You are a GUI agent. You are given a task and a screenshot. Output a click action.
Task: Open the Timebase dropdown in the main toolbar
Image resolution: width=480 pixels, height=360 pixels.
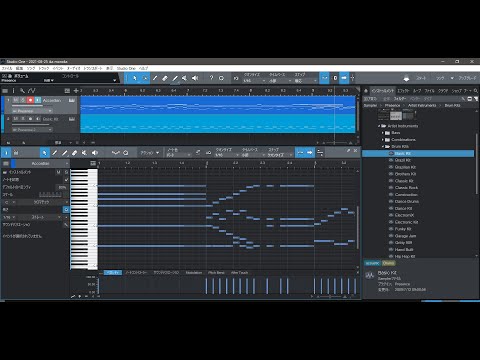point(280,81)
